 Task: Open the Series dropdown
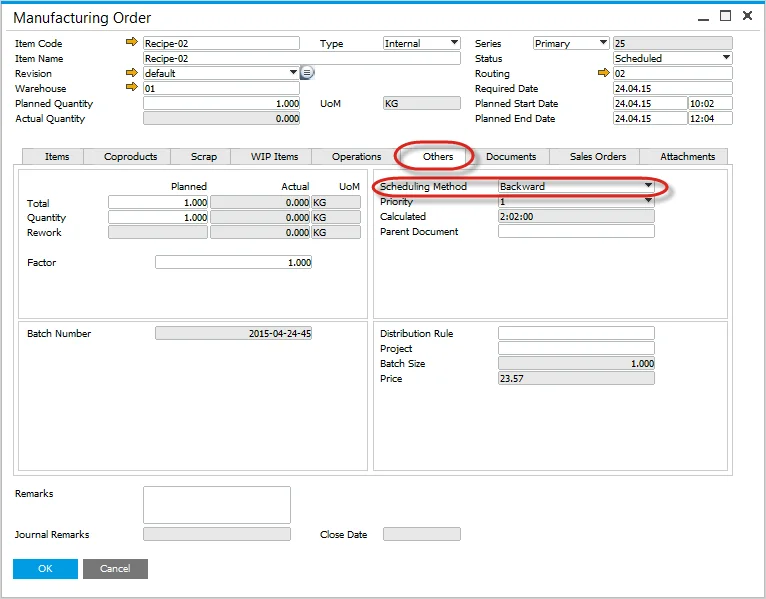pyautogui.click(x=602, y=43)
